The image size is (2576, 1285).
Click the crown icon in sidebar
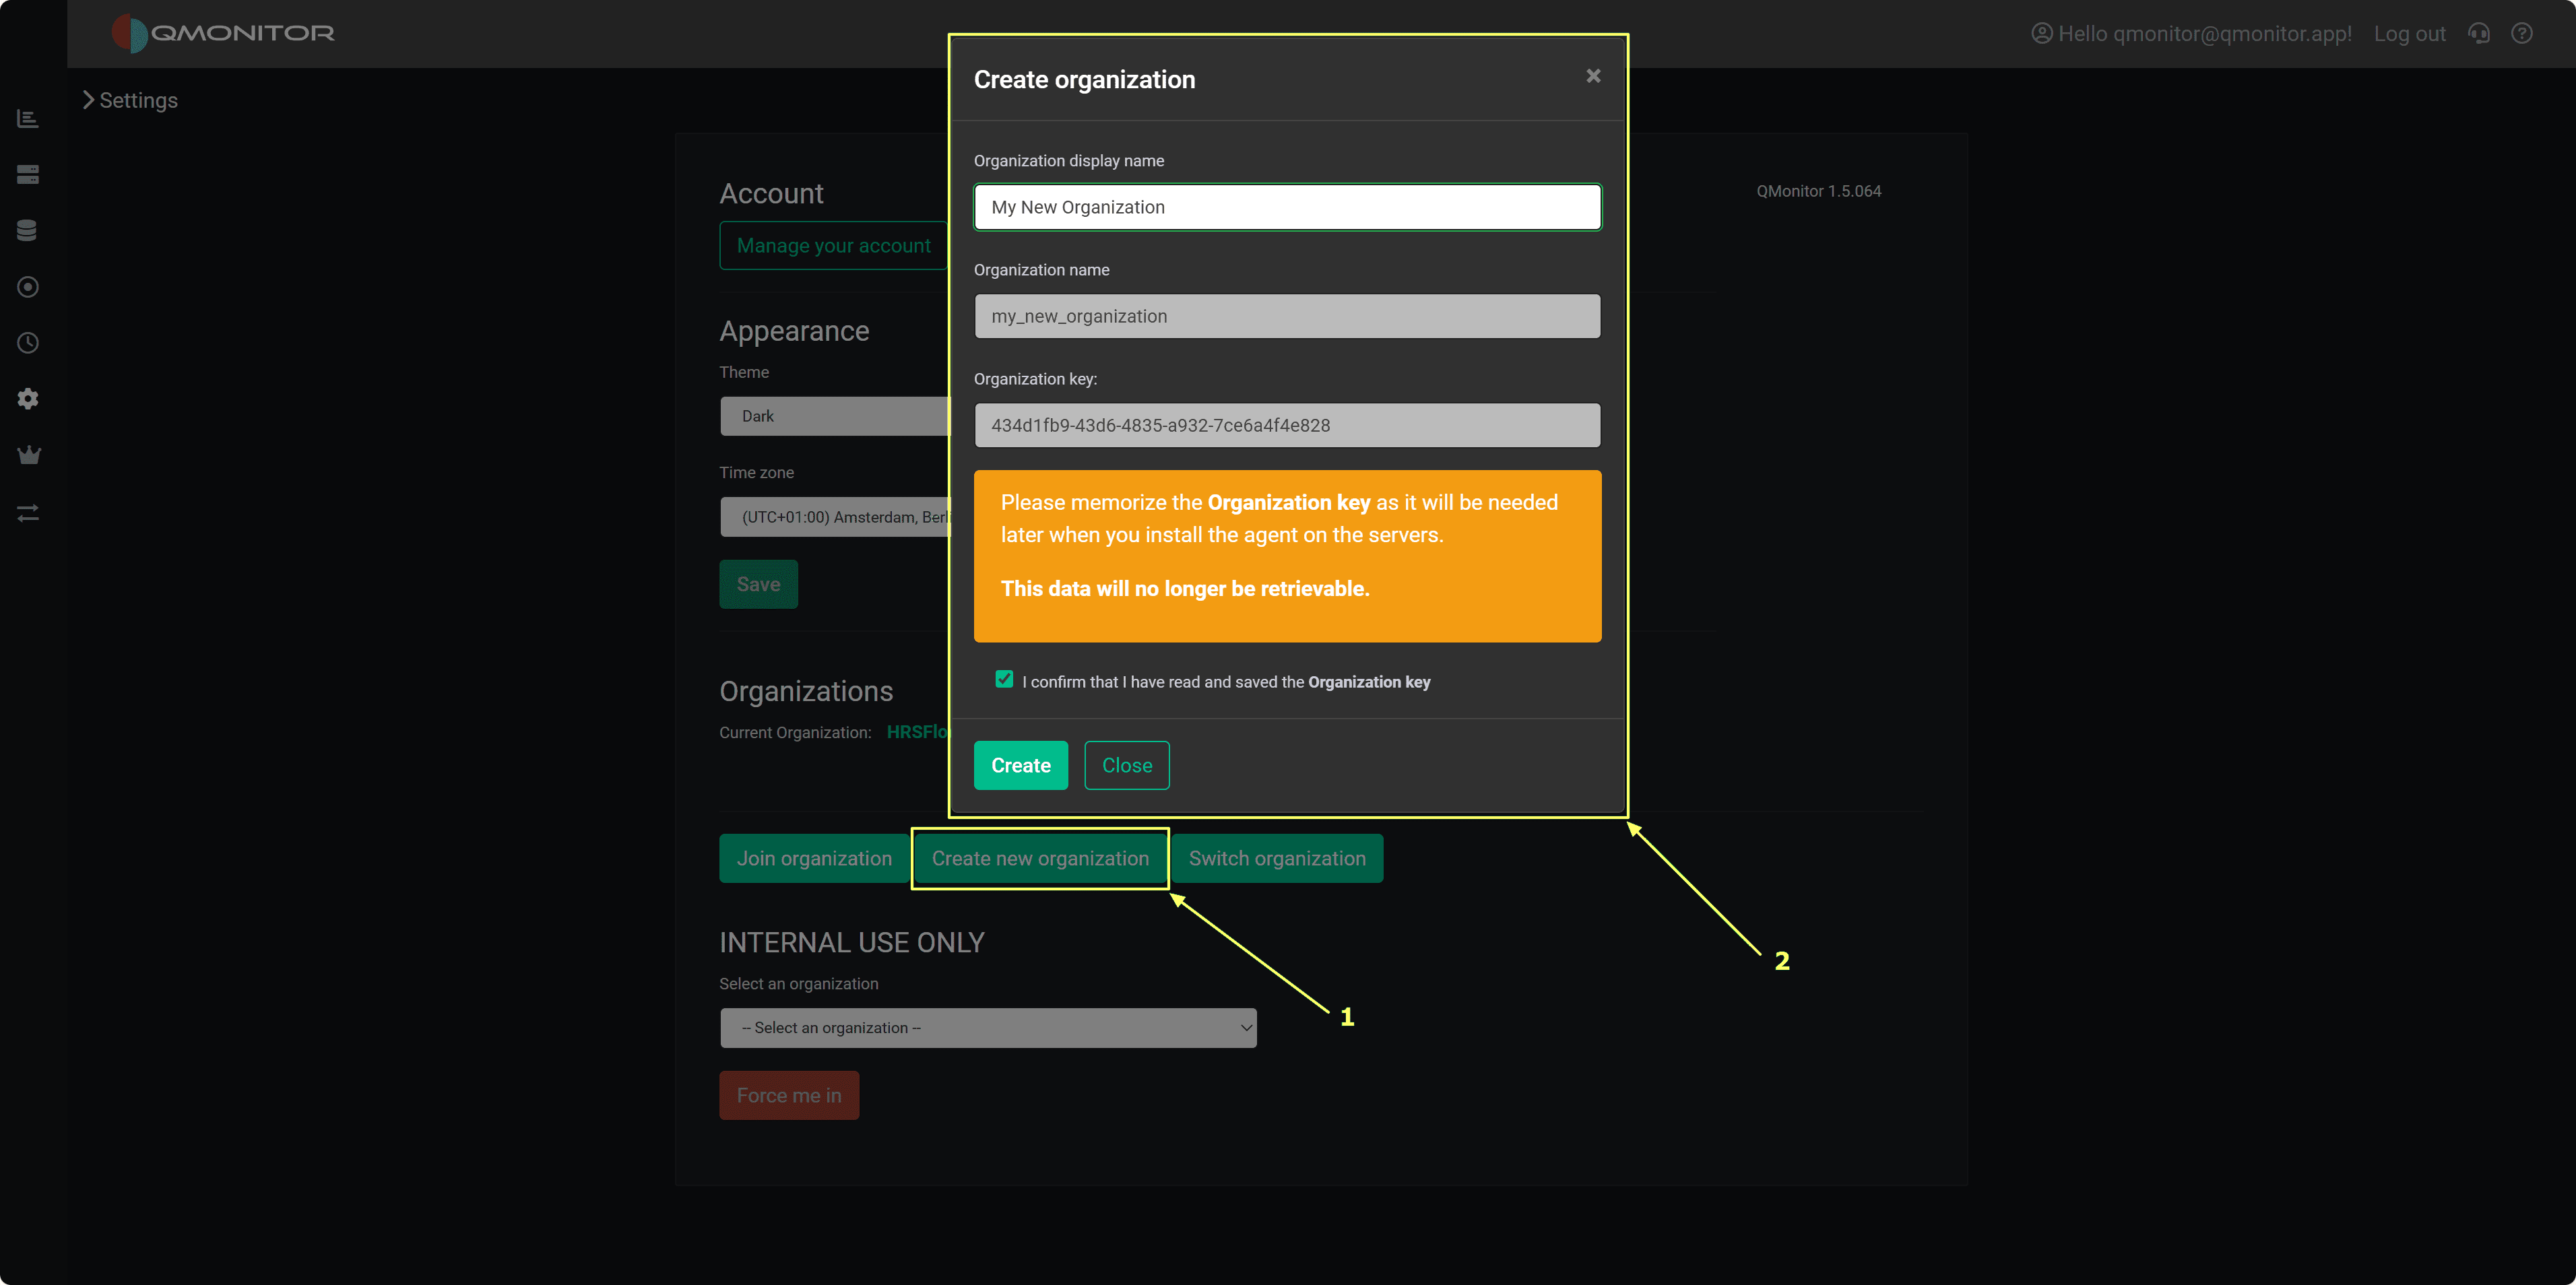[28, 455]
